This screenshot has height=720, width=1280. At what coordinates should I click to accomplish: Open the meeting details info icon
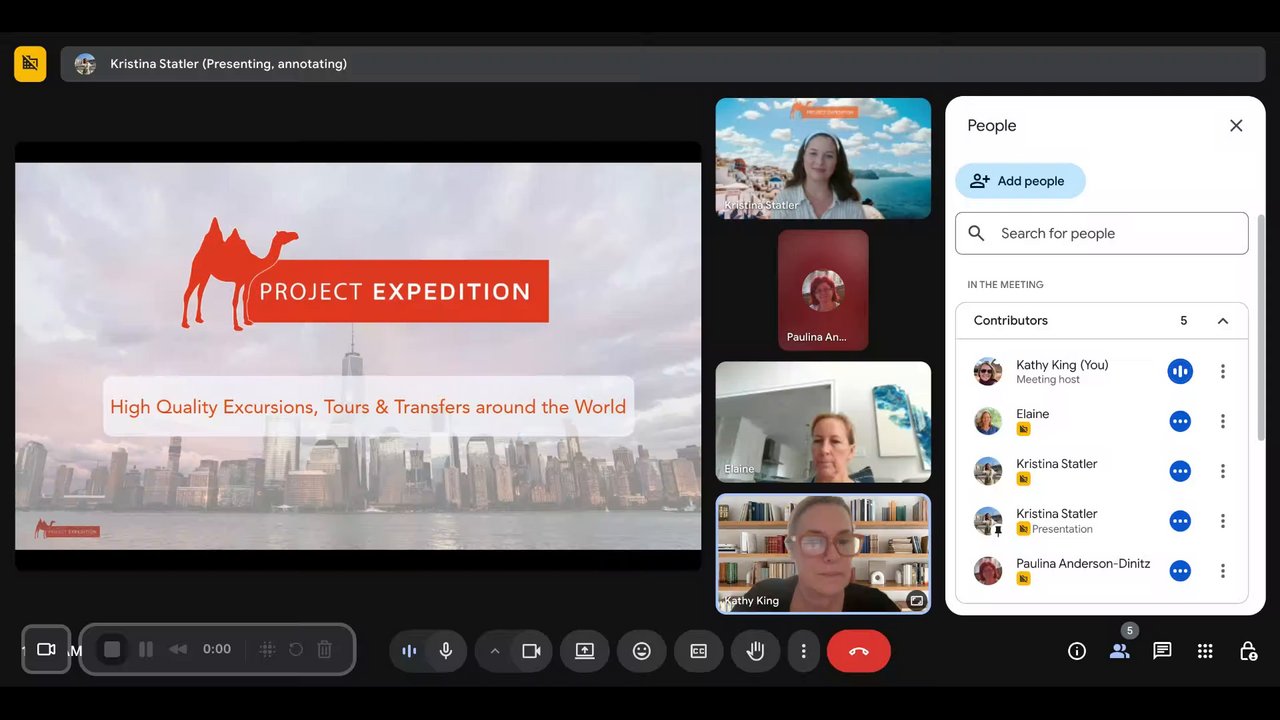pos(1077,651)
